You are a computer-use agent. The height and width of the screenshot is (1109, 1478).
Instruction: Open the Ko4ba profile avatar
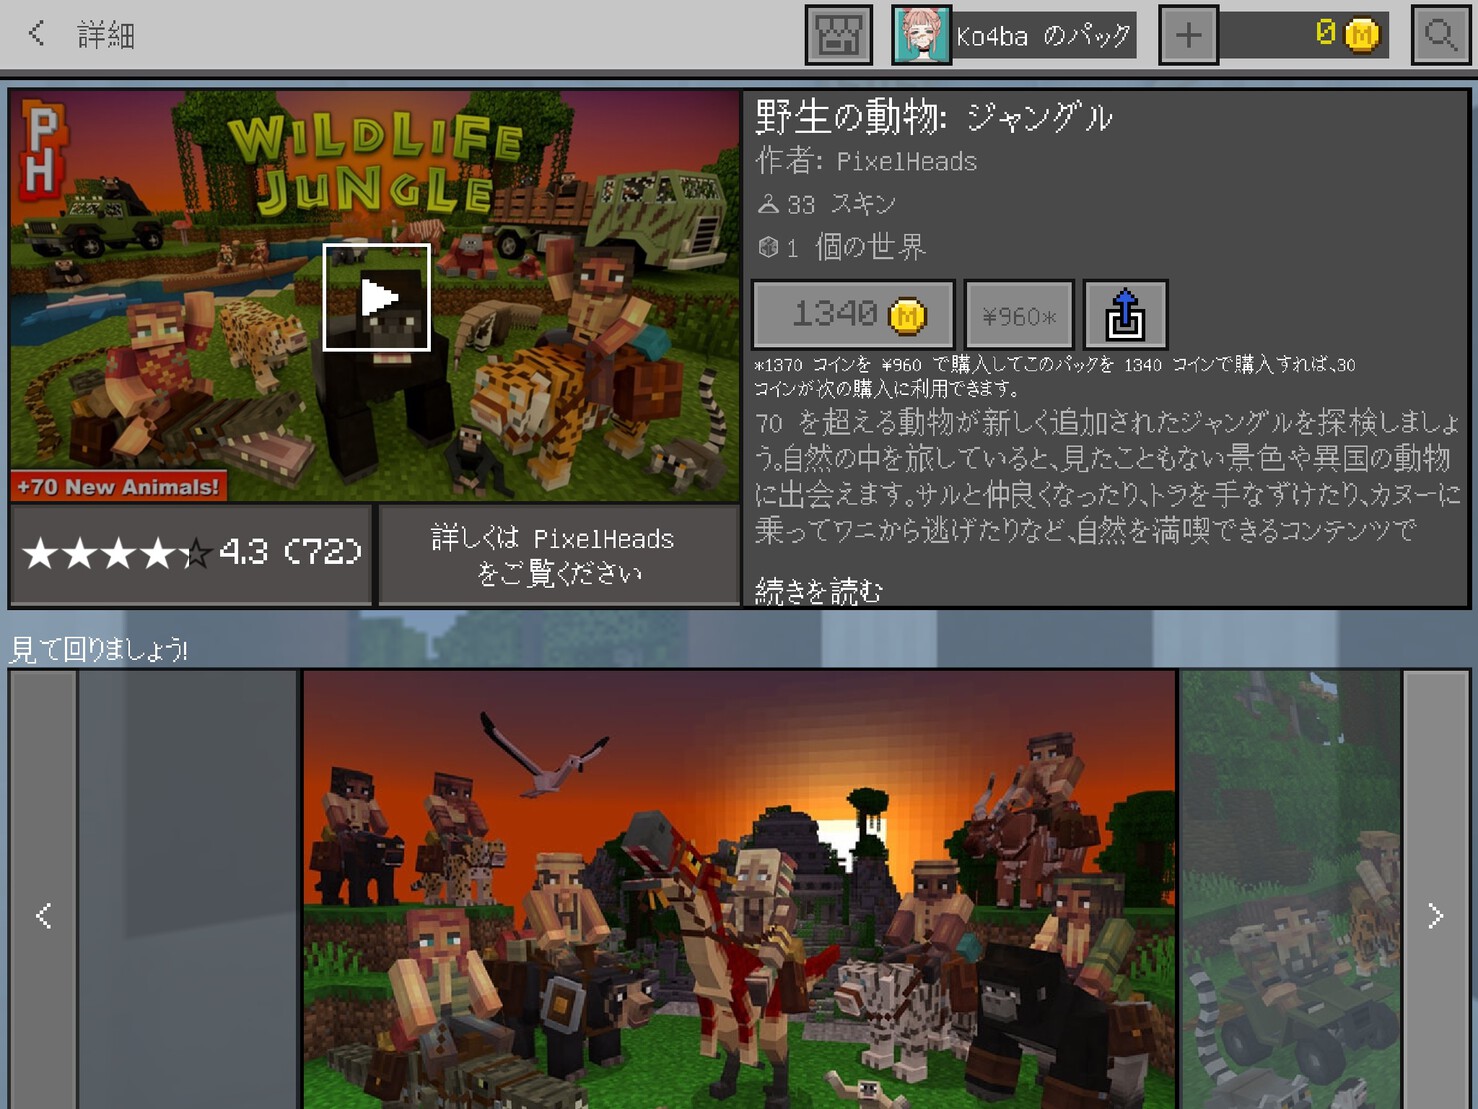tap(921, 35)
